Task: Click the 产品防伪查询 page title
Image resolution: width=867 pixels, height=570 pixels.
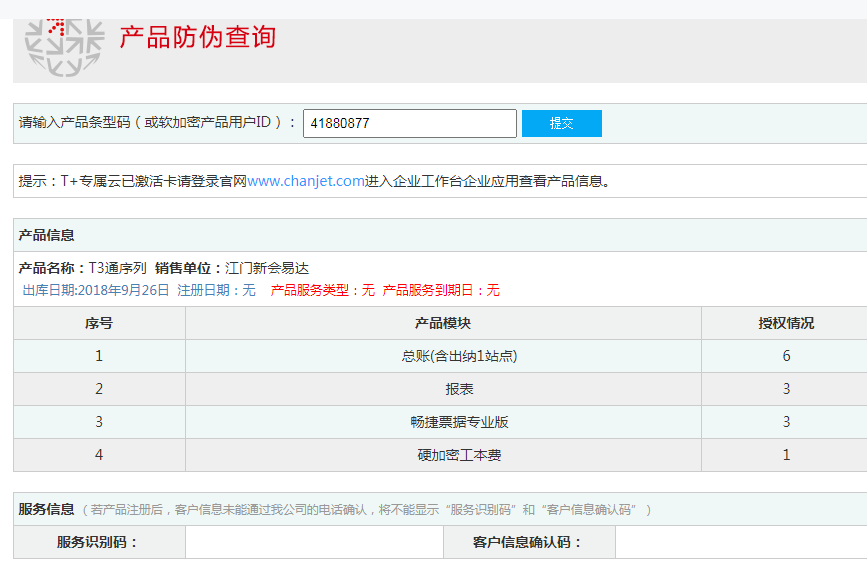Action: [197, 37]
